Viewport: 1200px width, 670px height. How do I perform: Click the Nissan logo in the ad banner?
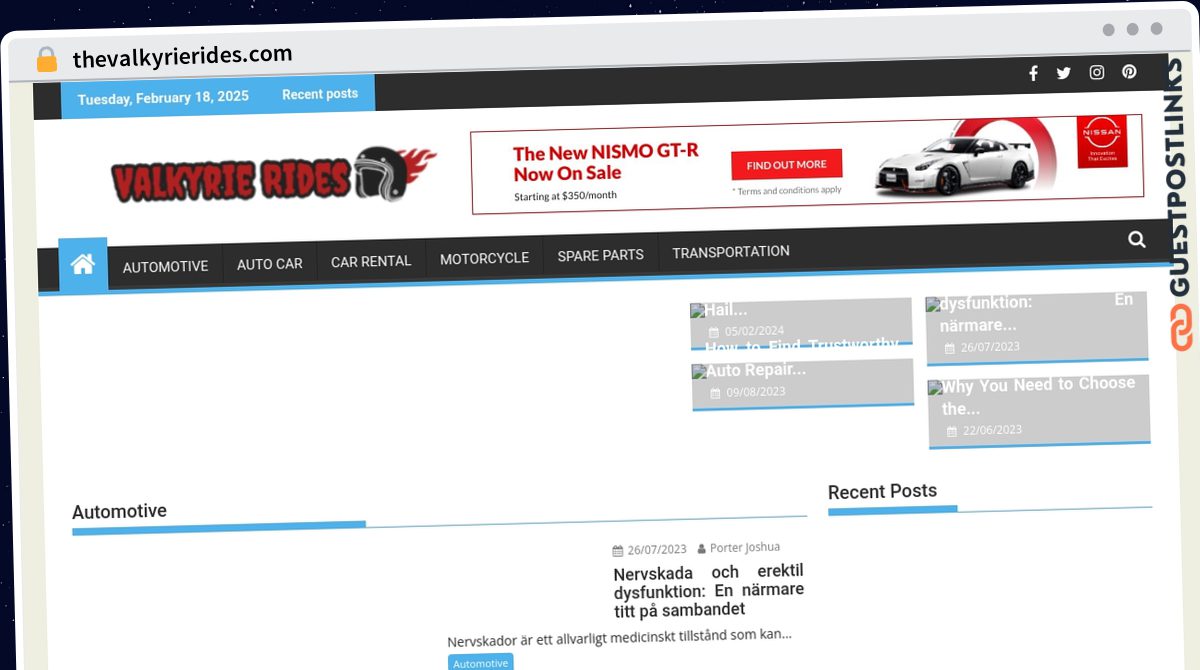click(1102, 141)
